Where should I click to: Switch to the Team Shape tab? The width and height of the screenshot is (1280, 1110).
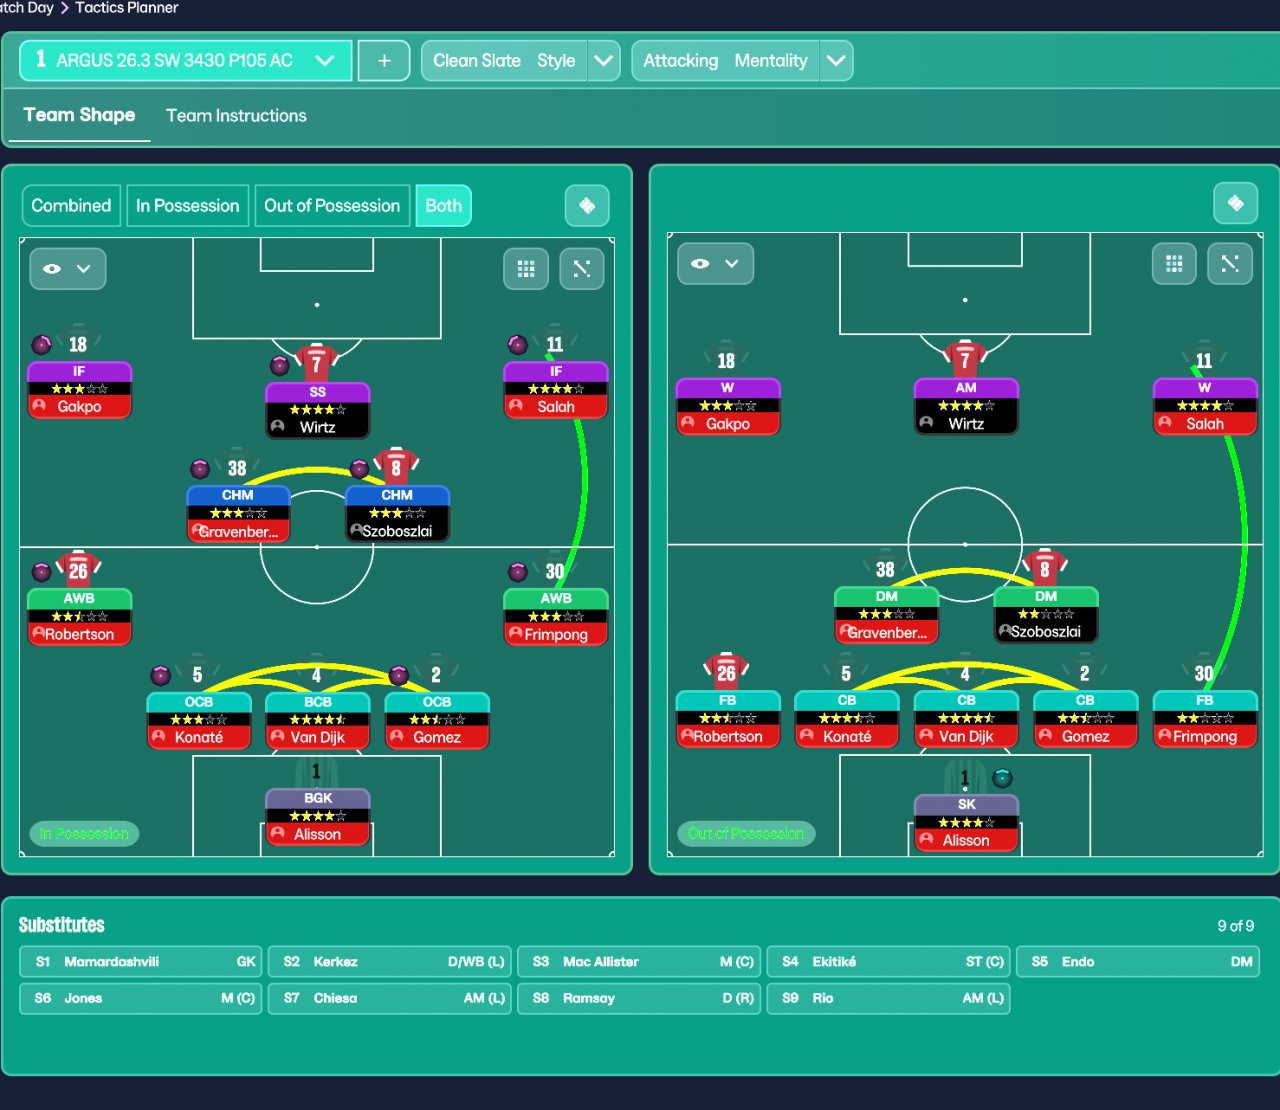tap(79, 115)
